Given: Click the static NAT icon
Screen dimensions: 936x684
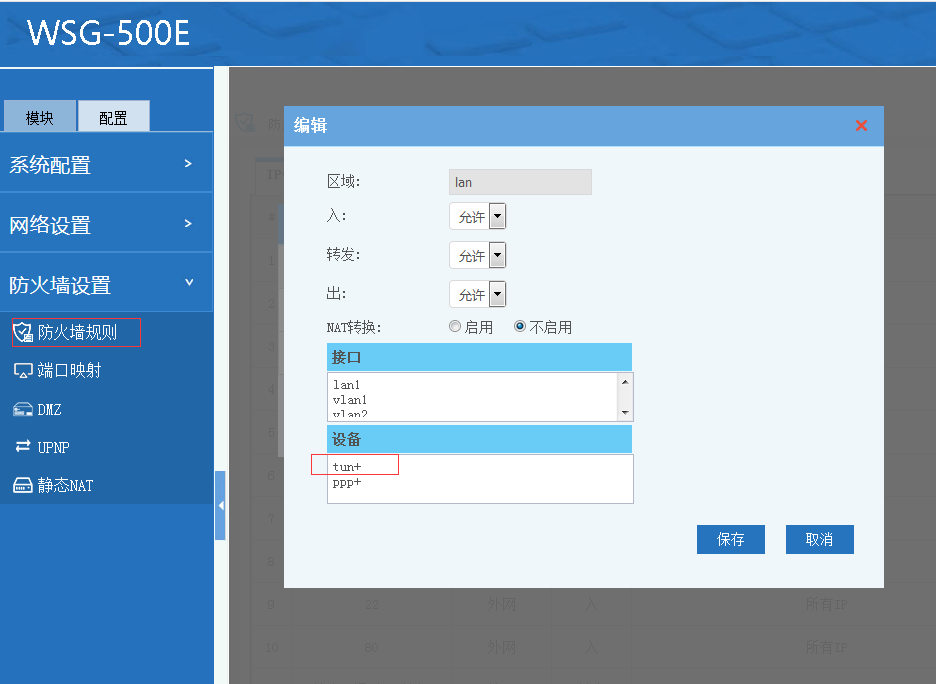Looking at the screenshot, I should tap(22, 486).
